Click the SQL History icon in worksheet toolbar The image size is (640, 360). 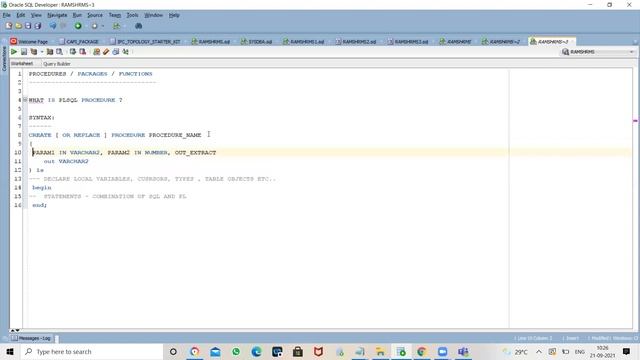(x=116, y=52)
